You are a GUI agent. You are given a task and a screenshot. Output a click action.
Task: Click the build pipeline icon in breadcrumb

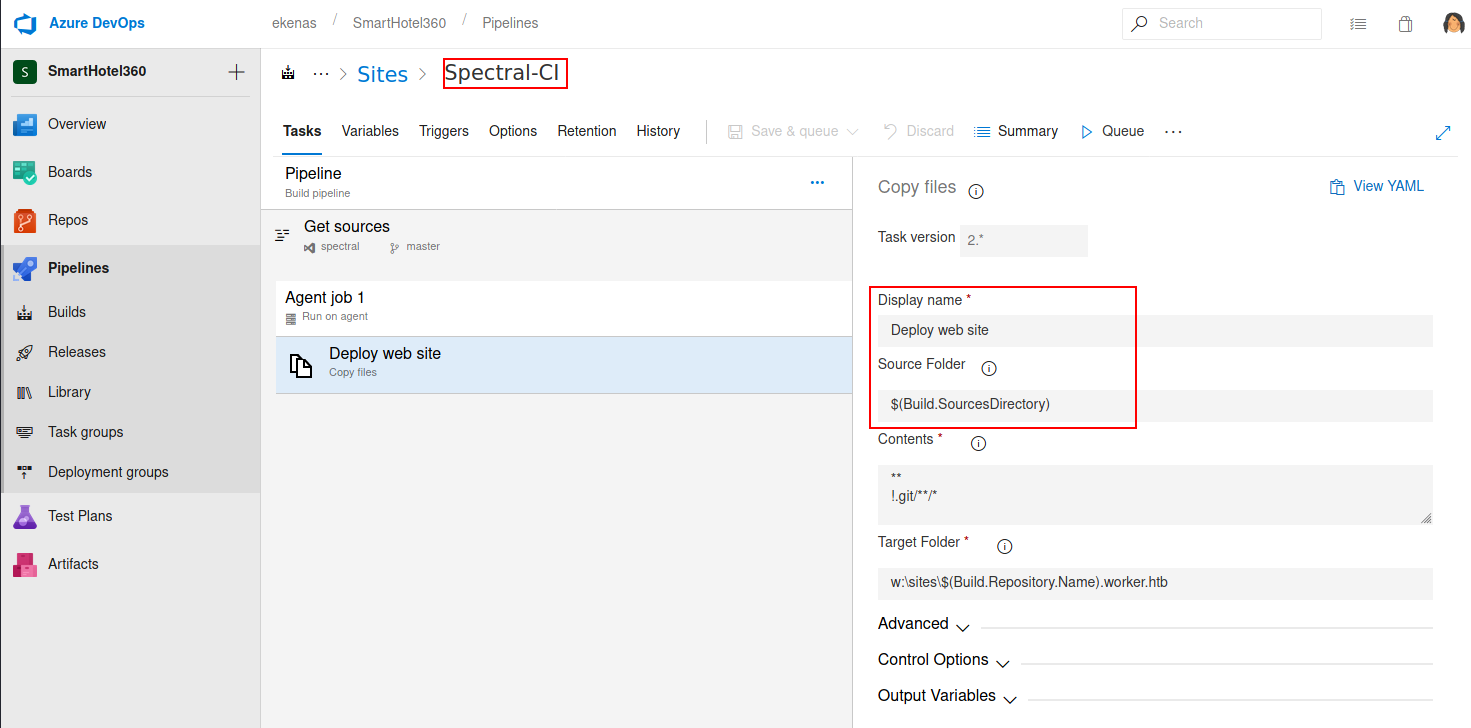click(289, 73)
